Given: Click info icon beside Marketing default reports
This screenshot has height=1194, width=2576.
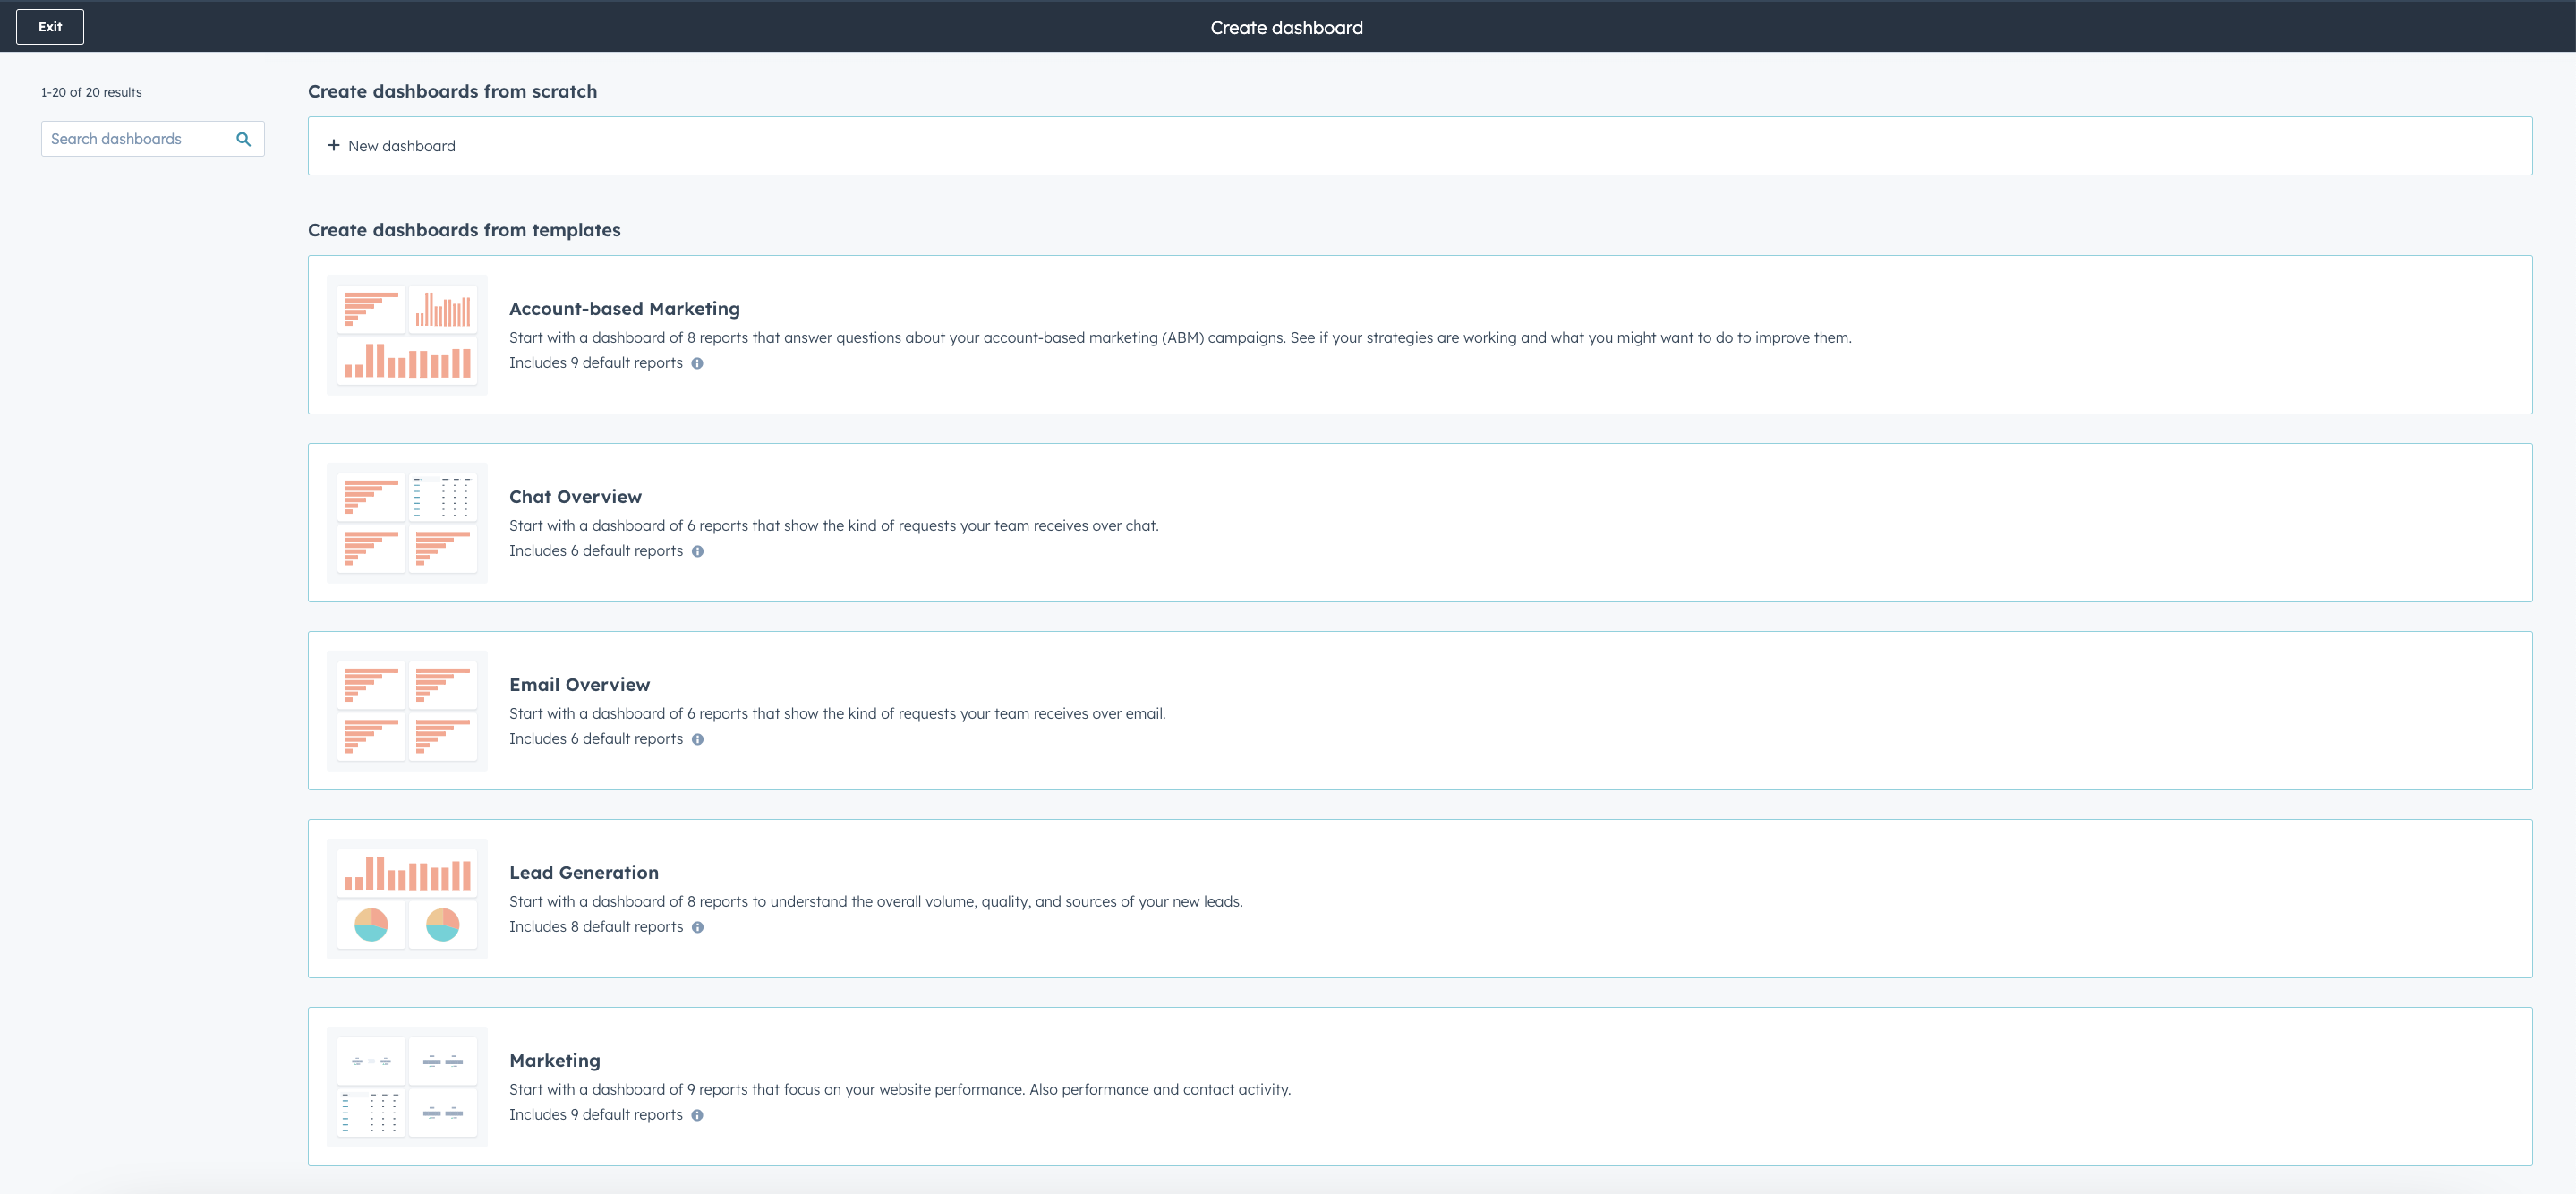Looking at the screenshot, I should coord(697,1116).
